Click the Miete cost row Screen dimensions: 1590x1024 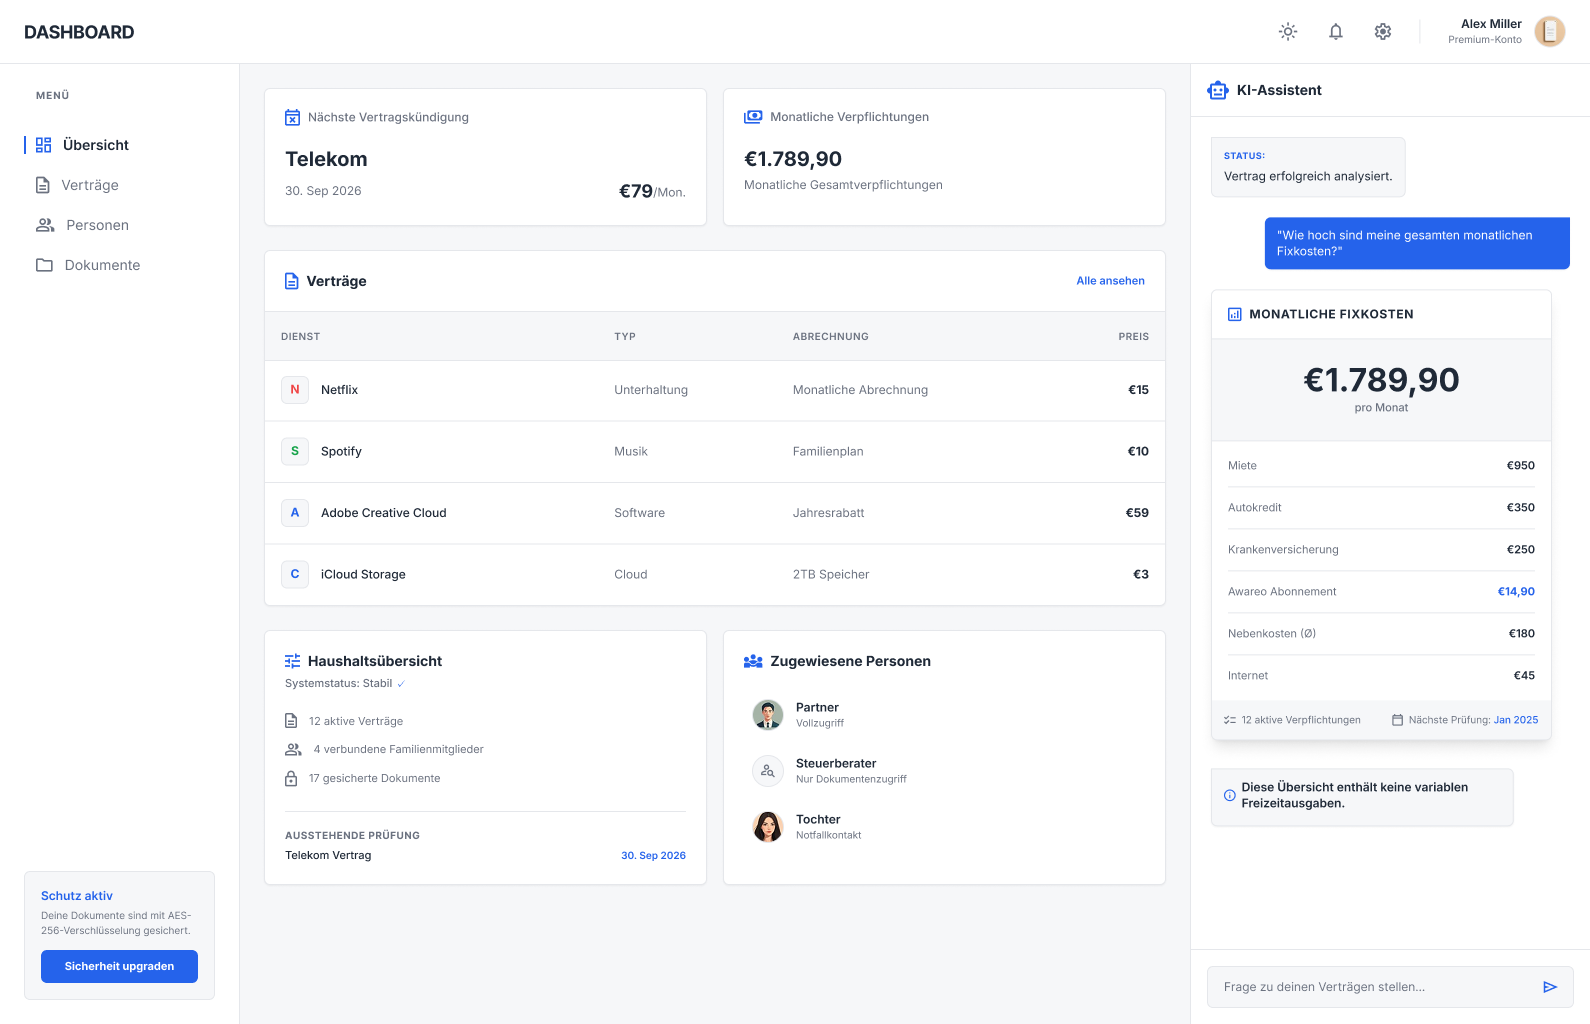(1381, 466)
